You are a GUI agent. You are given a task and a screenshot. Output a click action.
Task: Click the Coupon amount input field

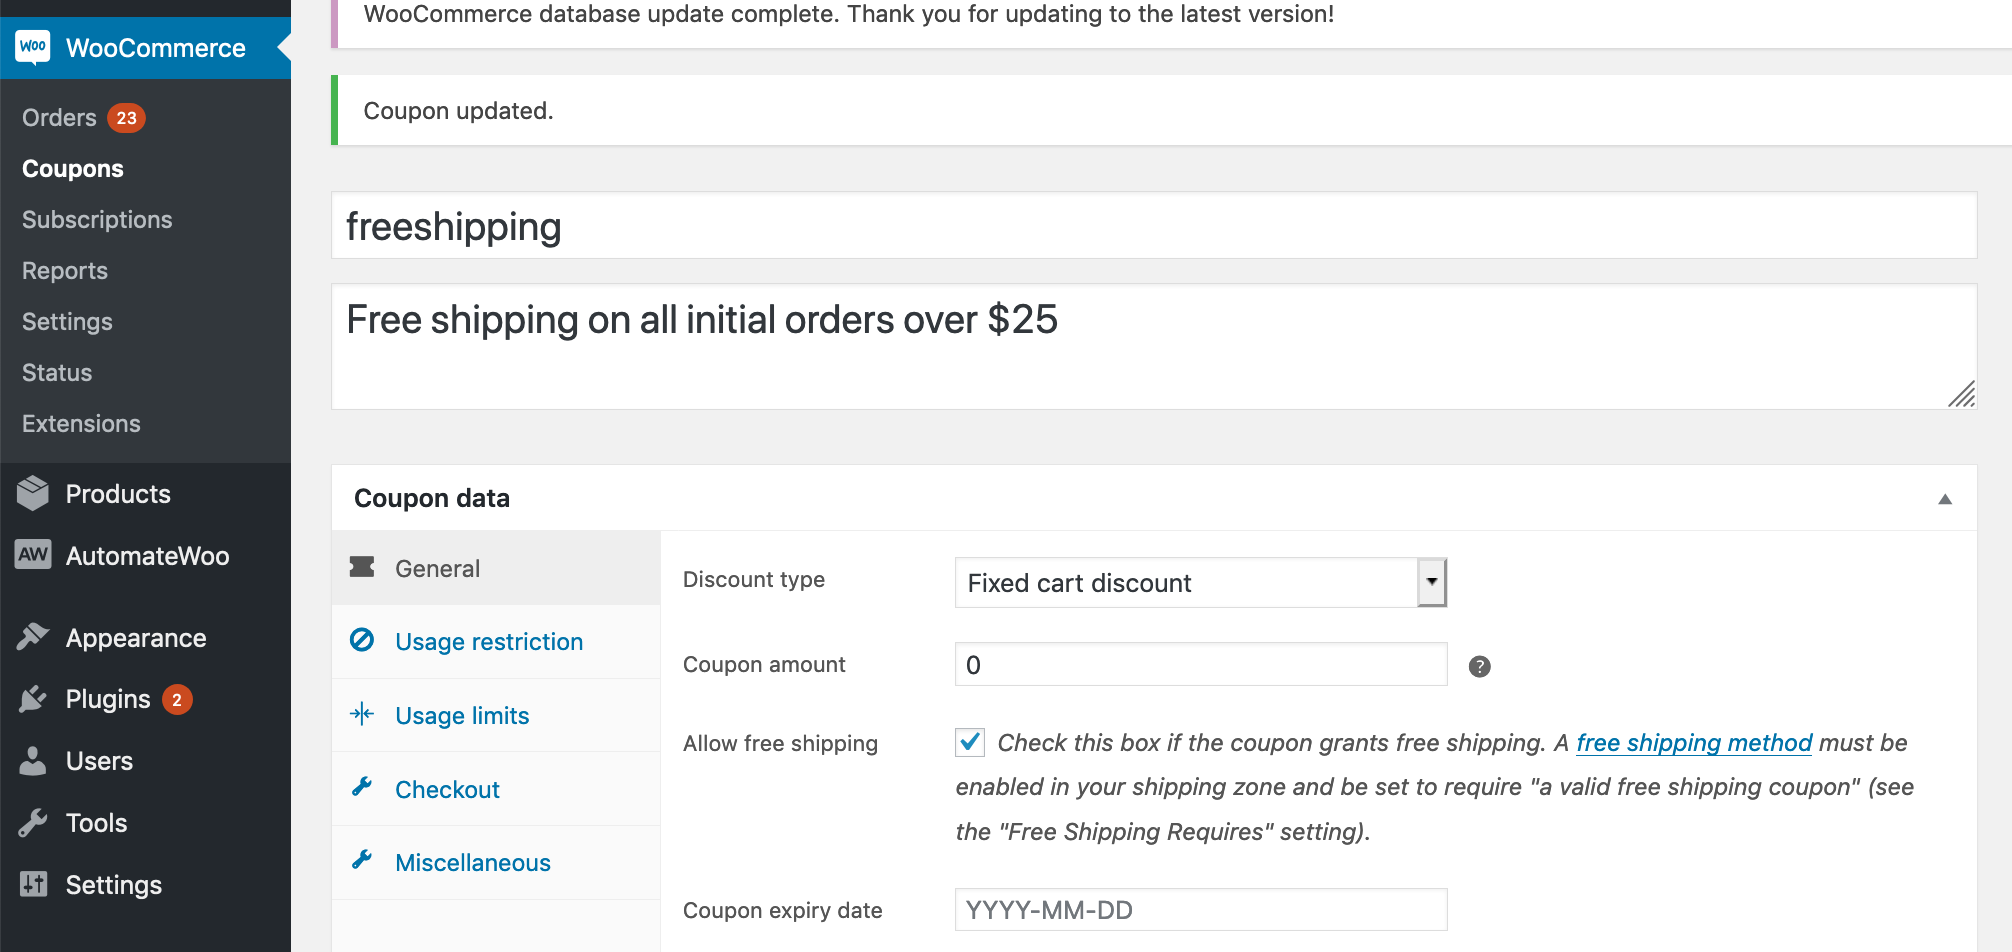tap(1200, 665)
